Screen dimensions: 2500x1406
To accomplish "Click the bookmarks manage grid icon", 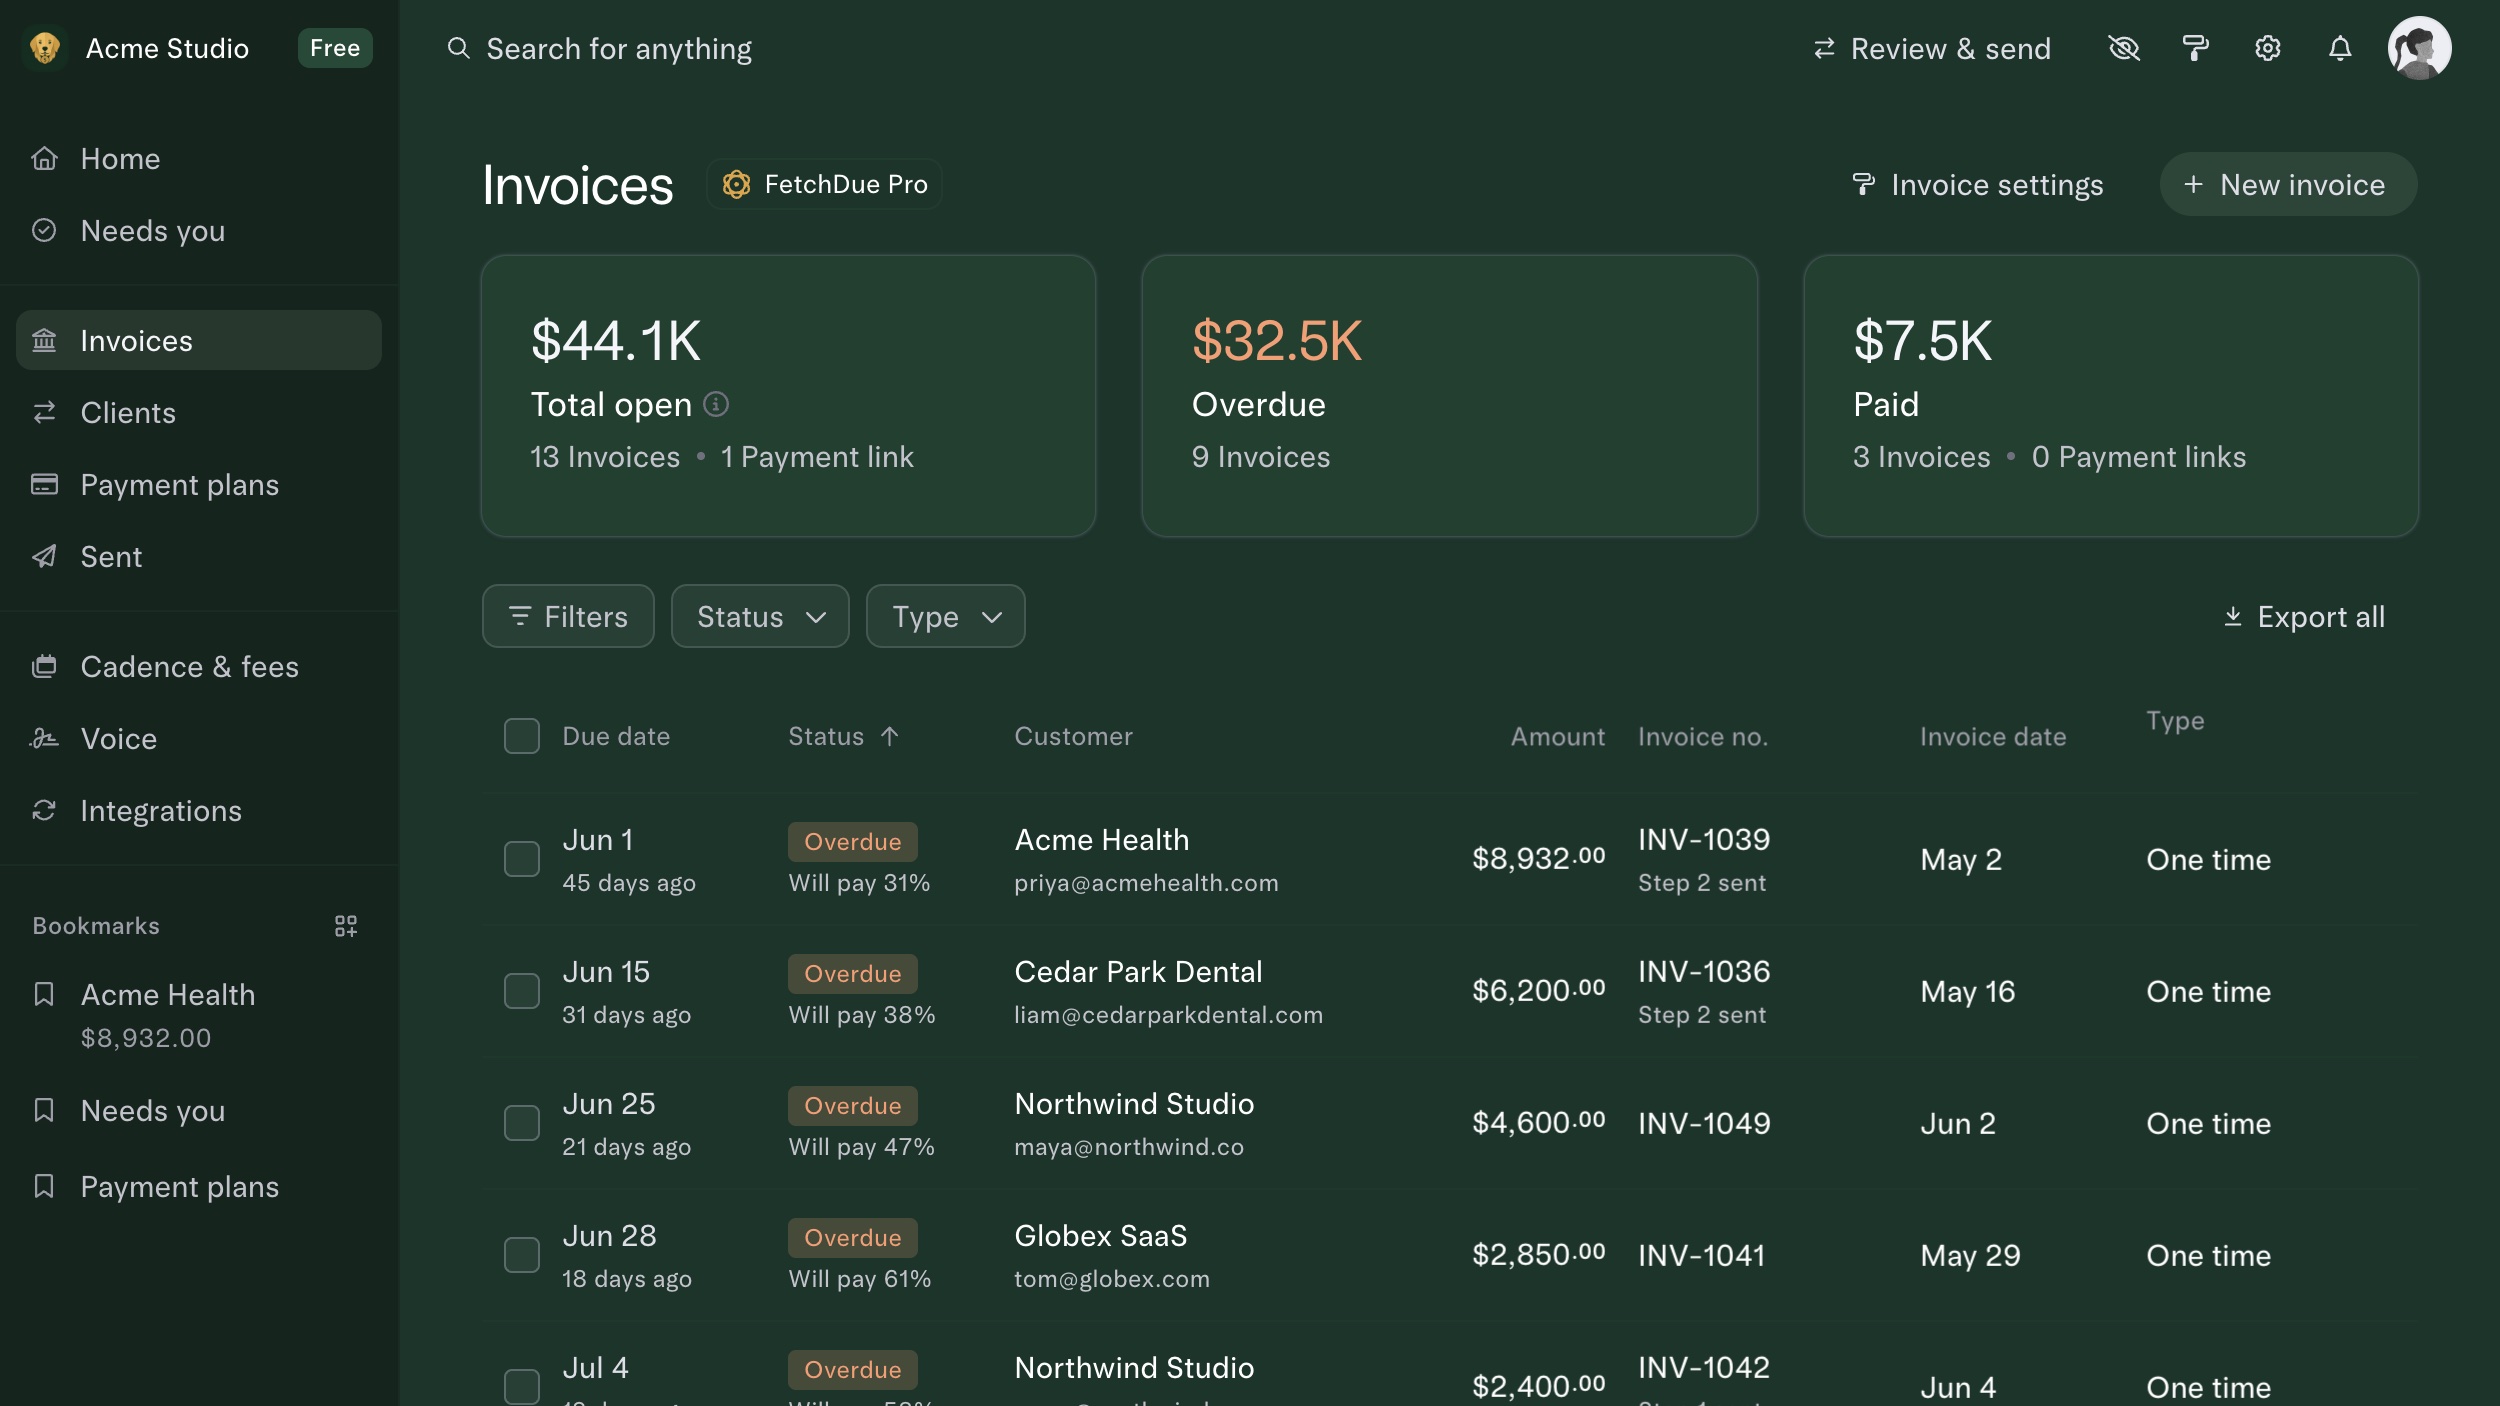I will click(x=346, y=926).
